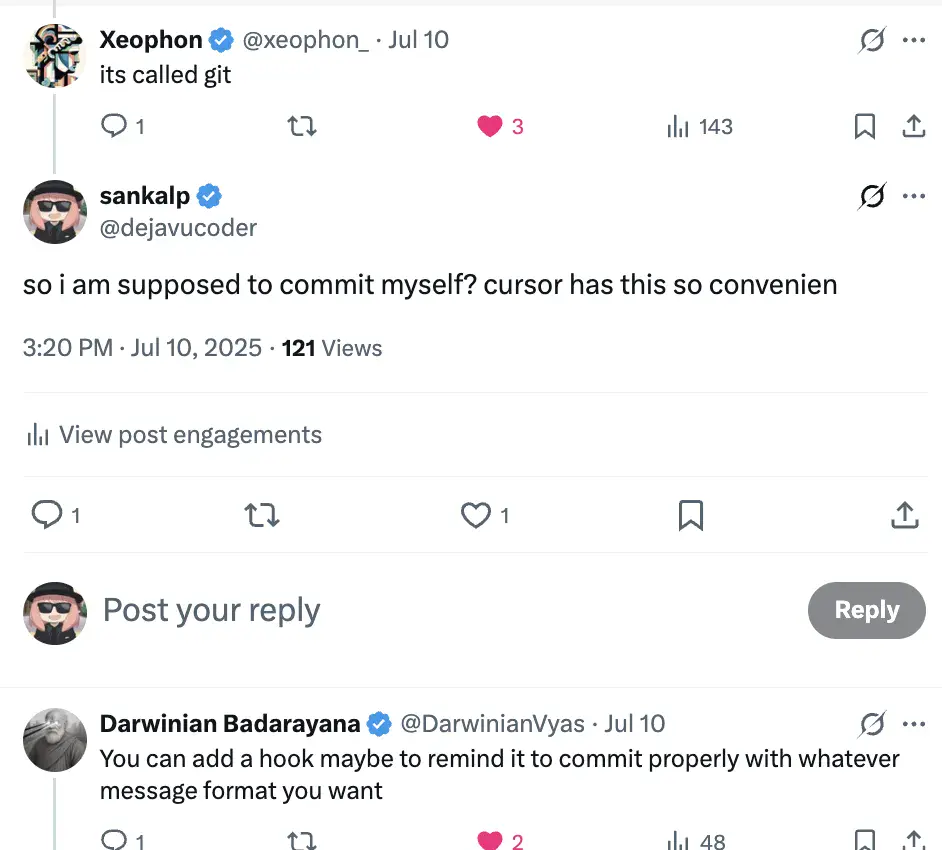Click Darwinian Badarayana's profile avatar
The height and width of the screenshot is (850, 942).
click(55, 741)
